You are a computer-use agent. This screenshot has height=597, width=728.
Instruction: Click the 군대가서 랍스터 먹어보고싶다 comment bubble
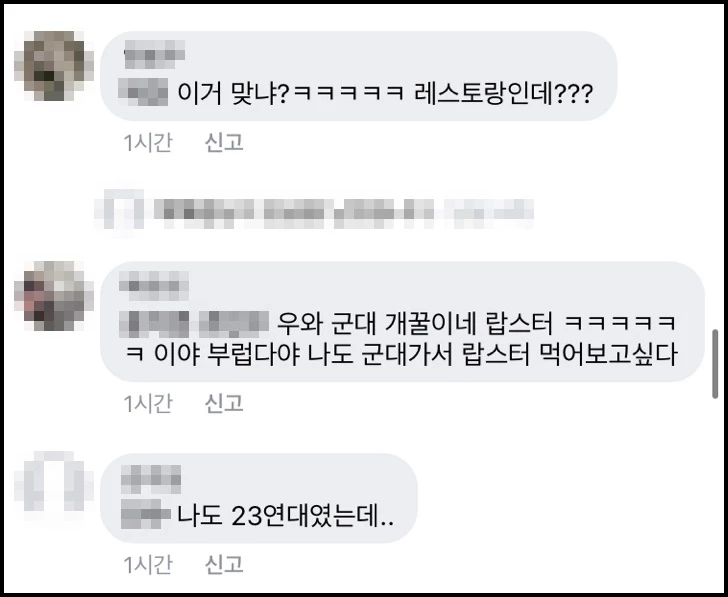402,322
